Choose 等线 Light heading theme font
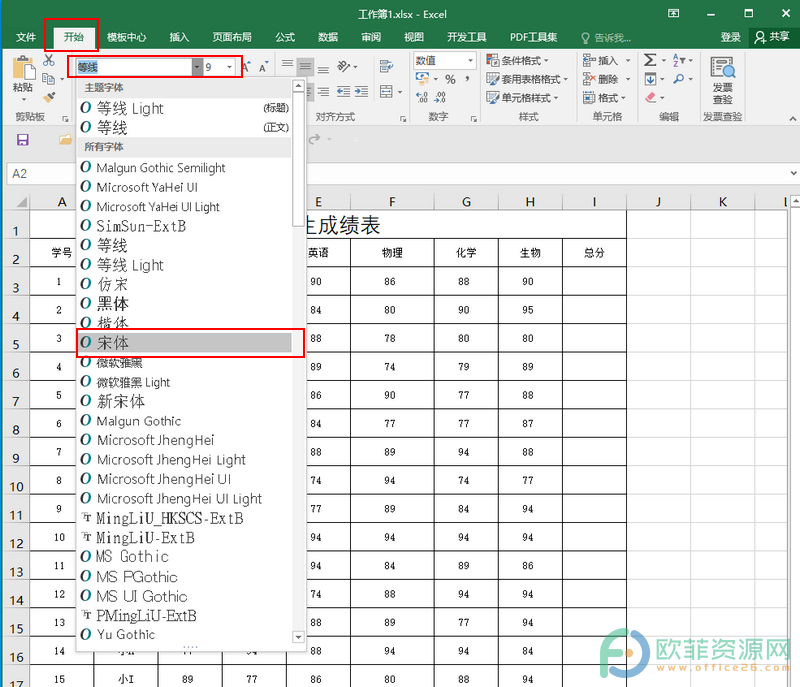 pyautogui.click(x=185, y=108)
